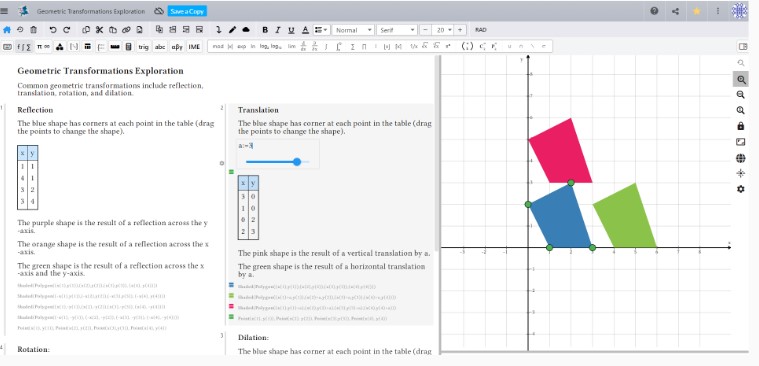Open the font size 20 dropdown
Viewport: 759px width, 366px height.
click(443, 30)
